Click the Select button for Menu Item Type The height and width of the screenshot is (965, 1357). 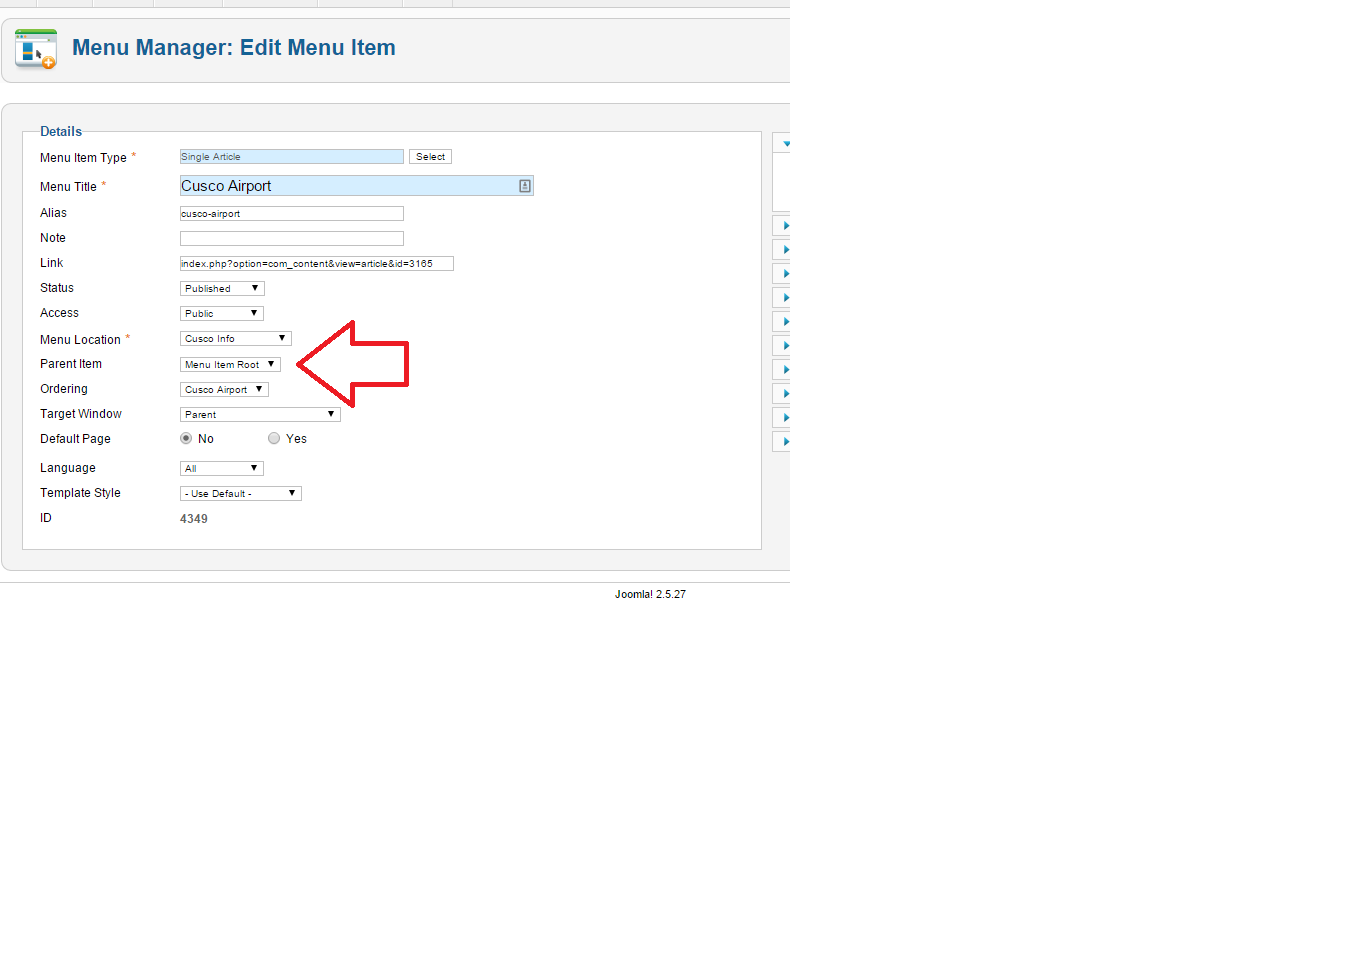point(430,157)
